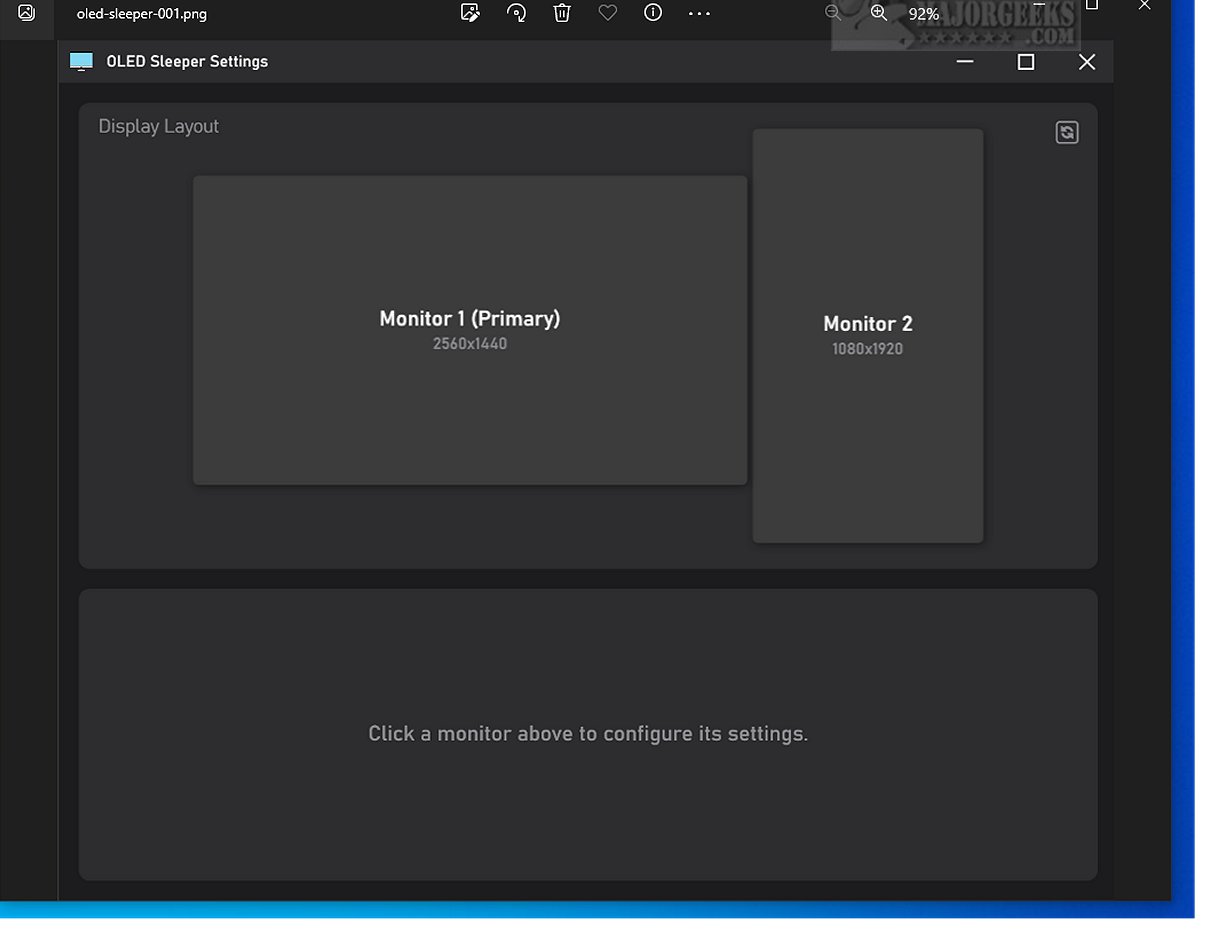The image size is (1205, 935).
Task: Minimize the OLED Sleeper Settings window
Action: (965, 62)
